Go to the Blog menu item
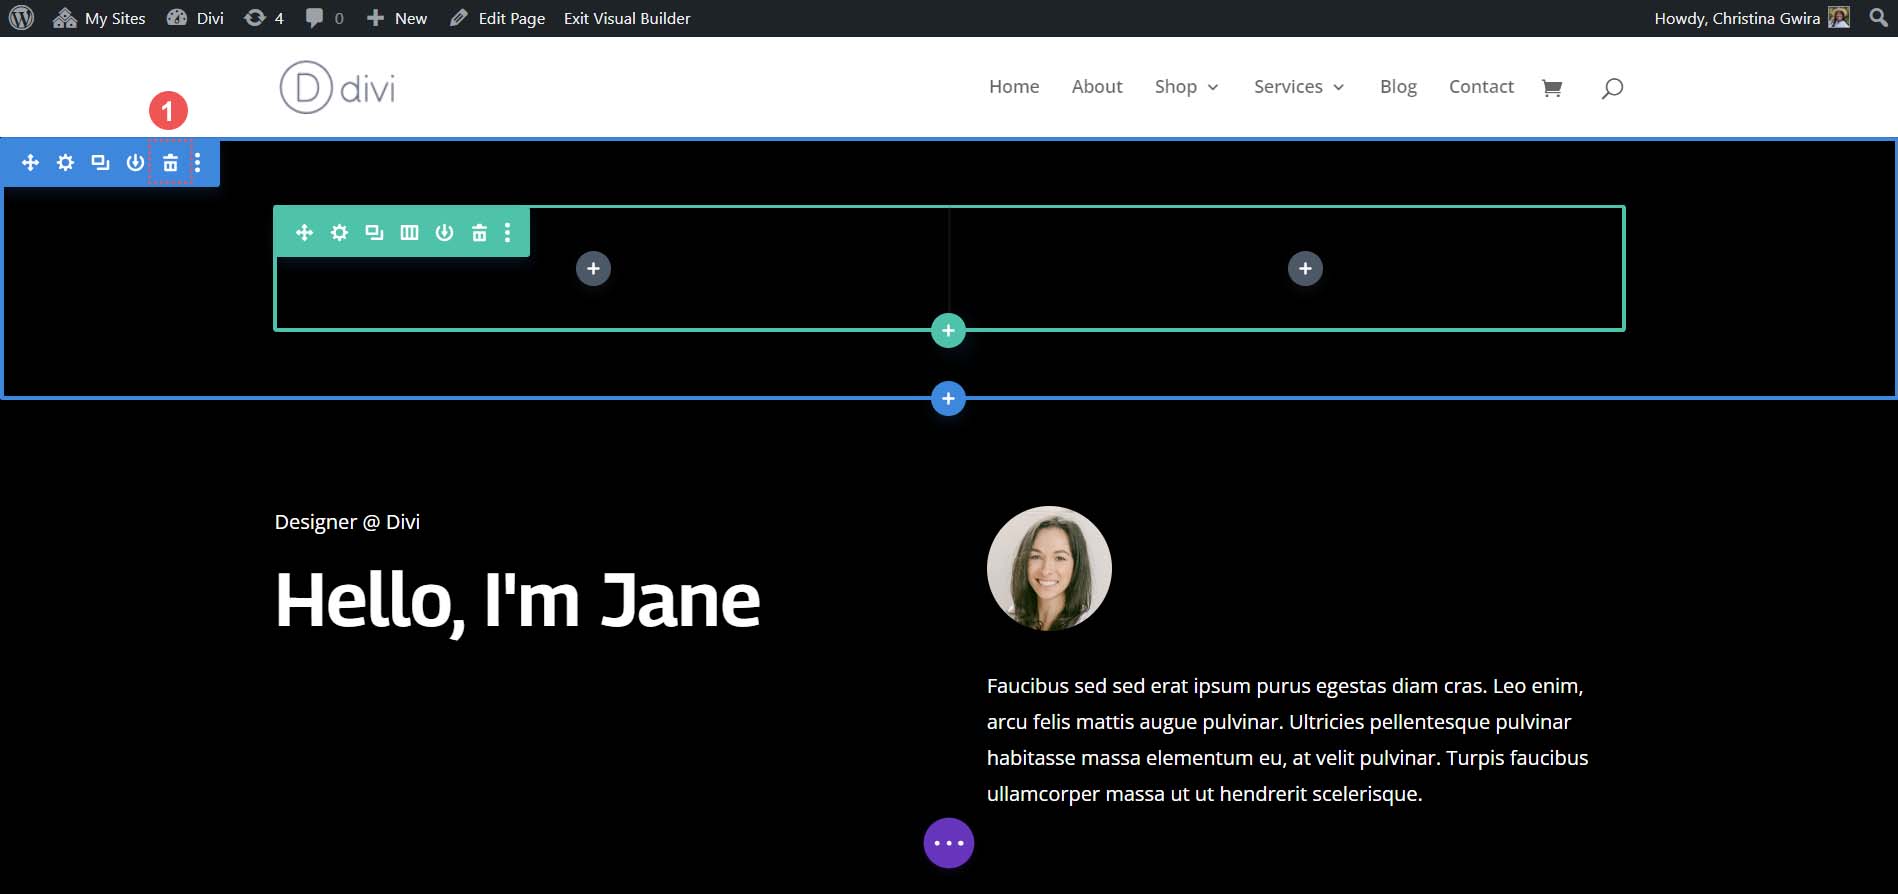 point(1398,87)
